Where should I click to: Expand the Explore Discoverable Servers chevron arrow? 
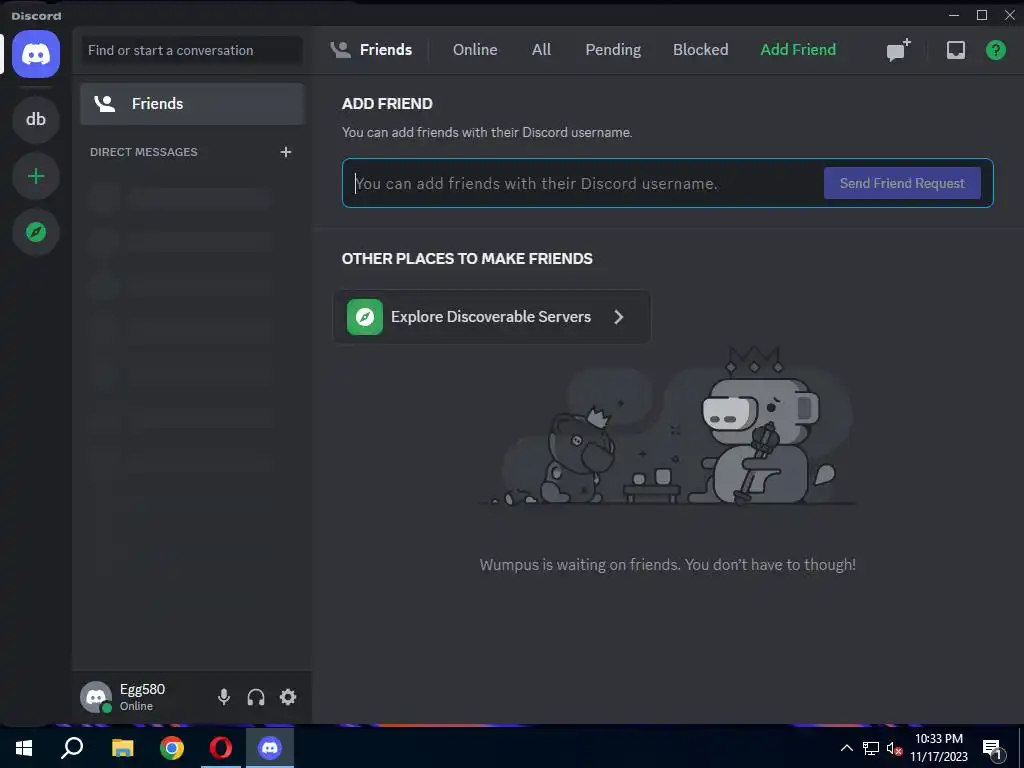[618, 317]
